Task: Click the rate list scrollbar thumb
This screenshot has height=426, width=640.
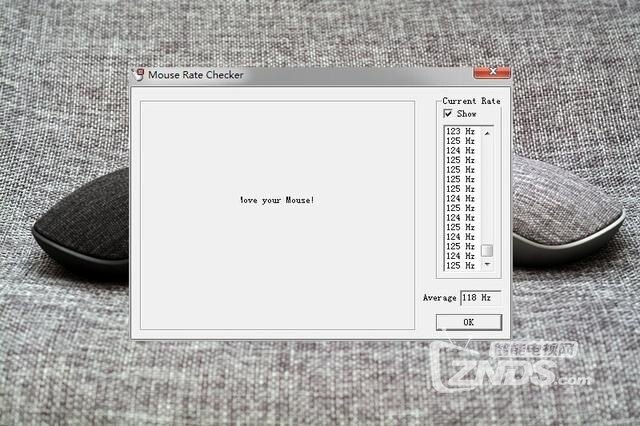Action: point(487,251)
